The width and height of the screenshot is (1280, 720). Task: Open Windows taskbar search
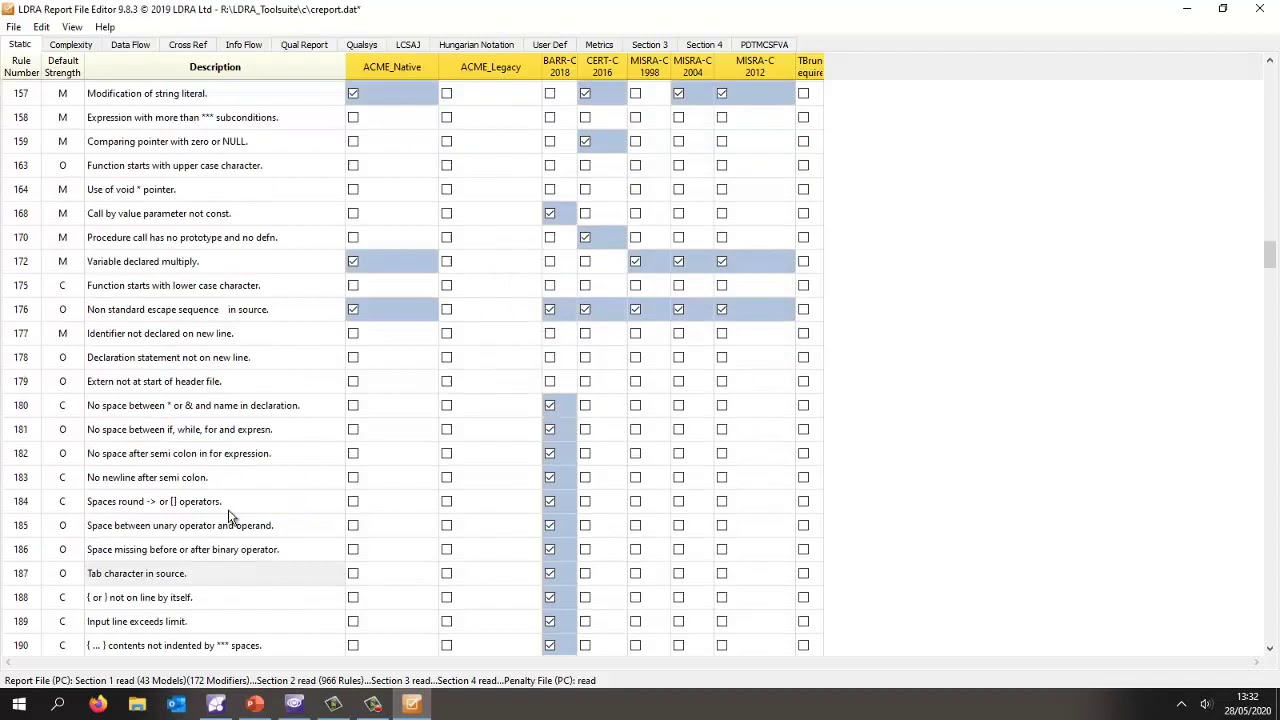[x=58, y=704]
